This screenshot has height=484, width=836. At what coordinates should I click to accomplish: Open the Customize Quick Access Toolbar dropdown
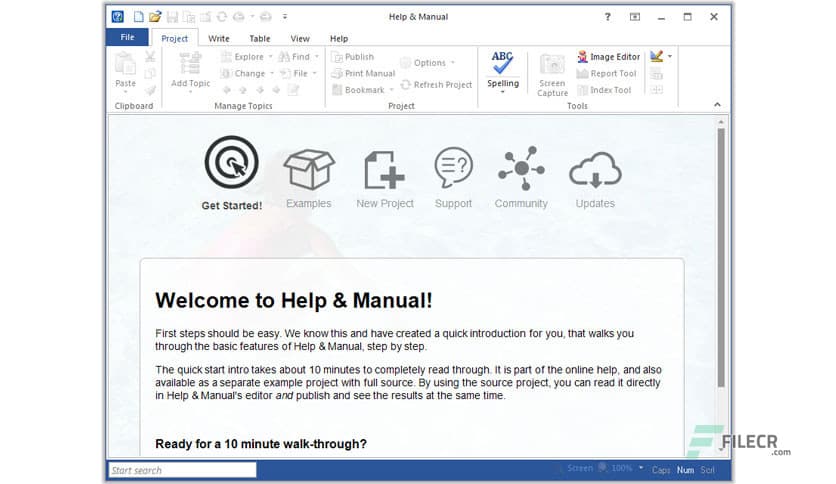[285, 17]
